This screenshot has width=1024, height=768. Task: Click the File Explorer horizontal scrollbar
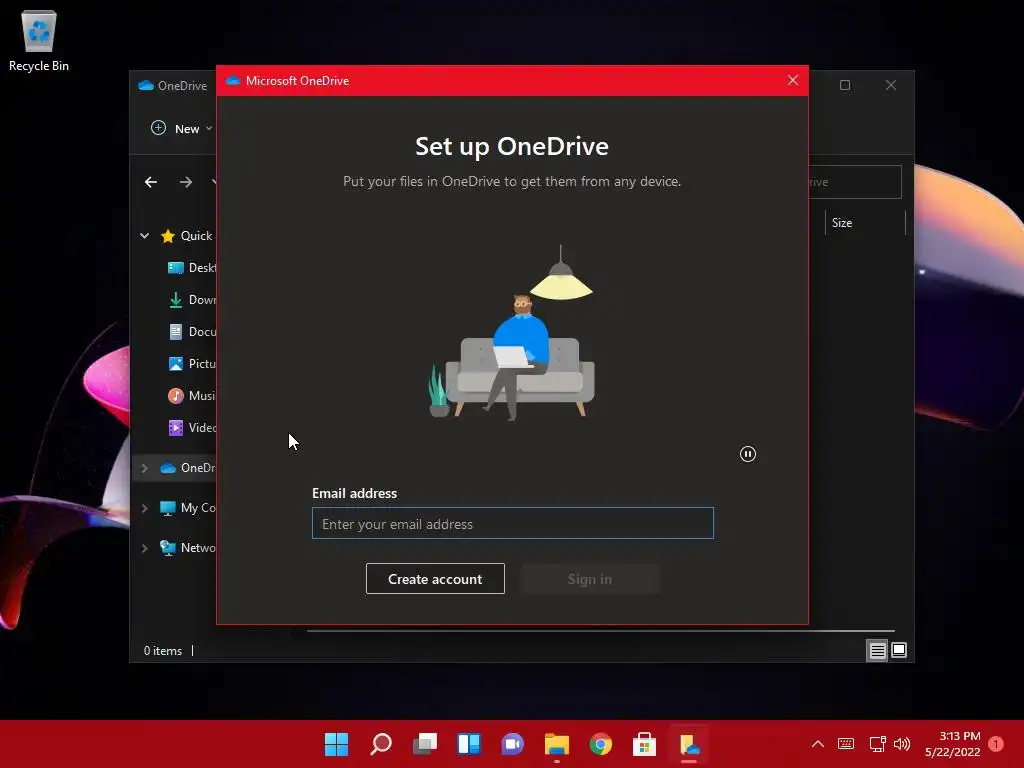[x=601, y=631]
